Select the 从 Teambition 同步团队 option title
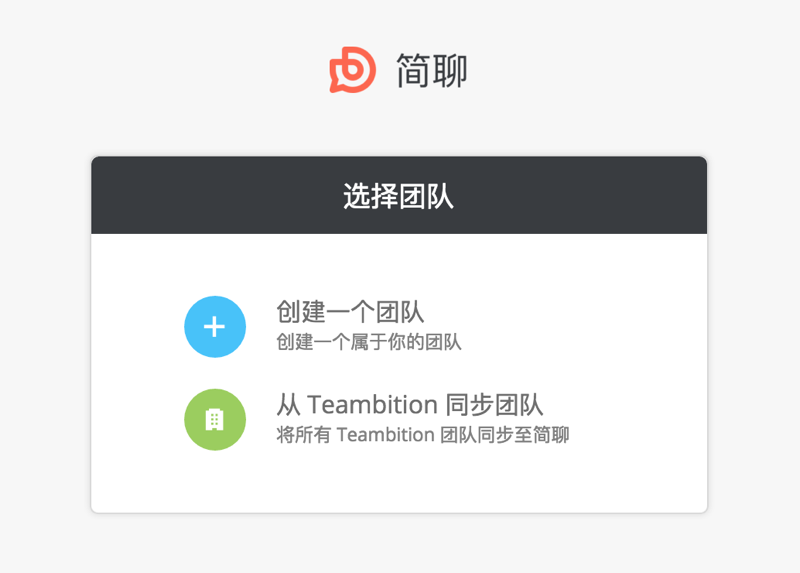800x573 pixels. pyautogui.click(x=410, y=405)
